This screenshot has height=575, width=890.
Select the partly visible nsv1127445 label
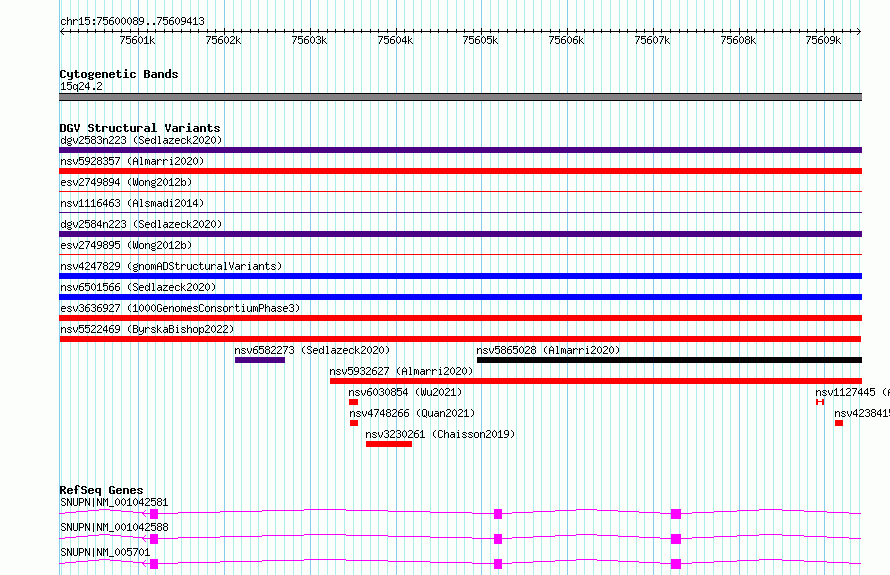coord(852,392)
